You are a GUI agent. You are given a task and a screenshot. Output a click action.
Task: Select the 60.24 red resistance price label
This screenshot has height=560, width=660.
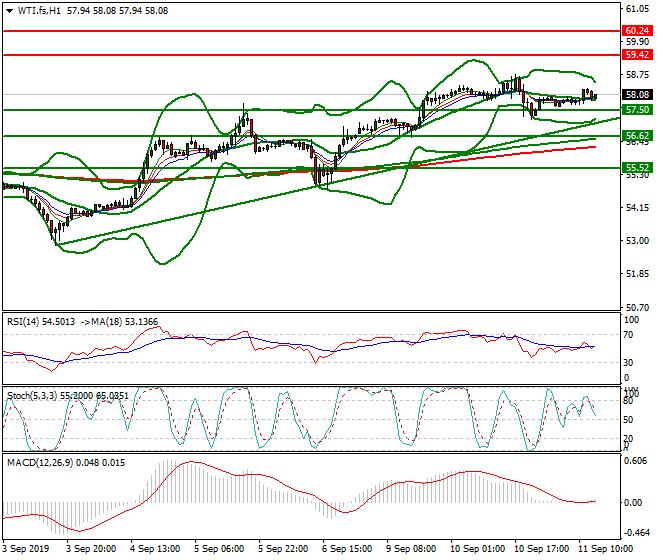tap(637, 31)
